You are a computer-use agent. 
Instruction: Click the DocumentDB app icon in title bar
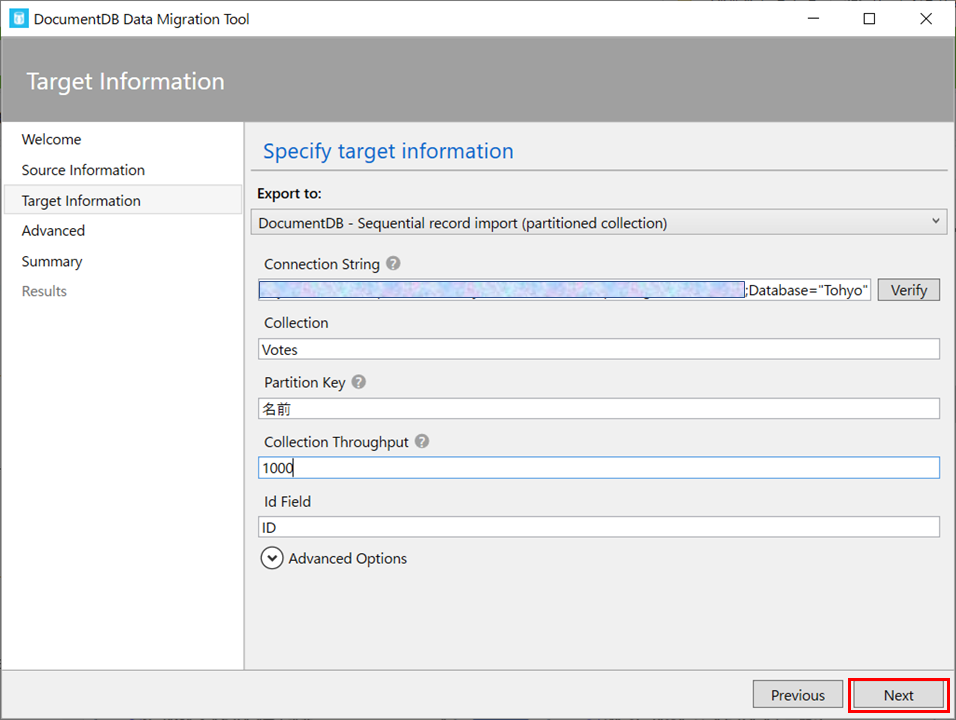tap(18, 18)
